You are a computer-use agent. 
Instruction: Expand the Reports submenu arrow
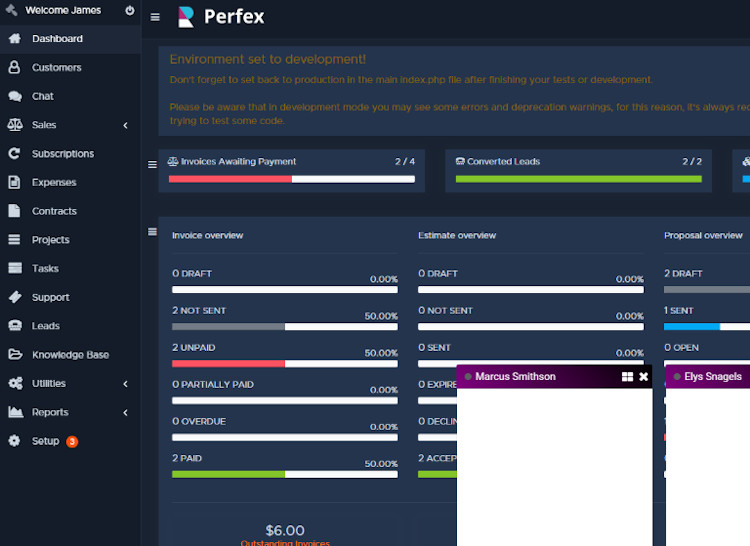coord(125,412)
